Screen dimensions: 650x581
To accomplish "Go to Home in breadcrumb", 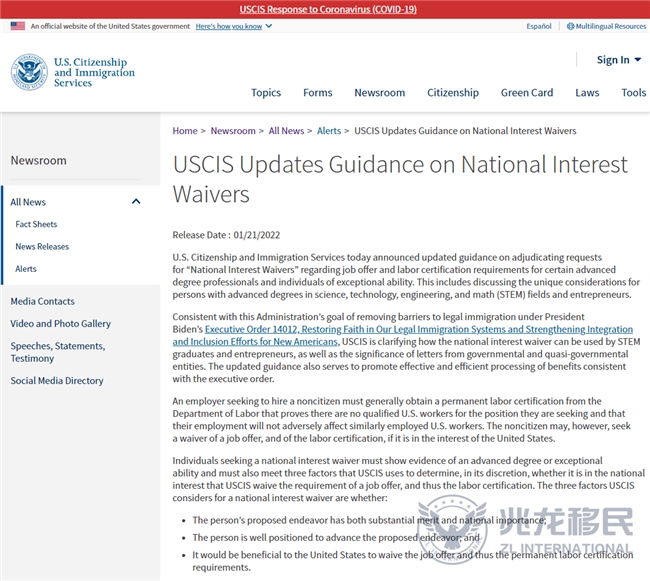I will (x=185, y=131).
